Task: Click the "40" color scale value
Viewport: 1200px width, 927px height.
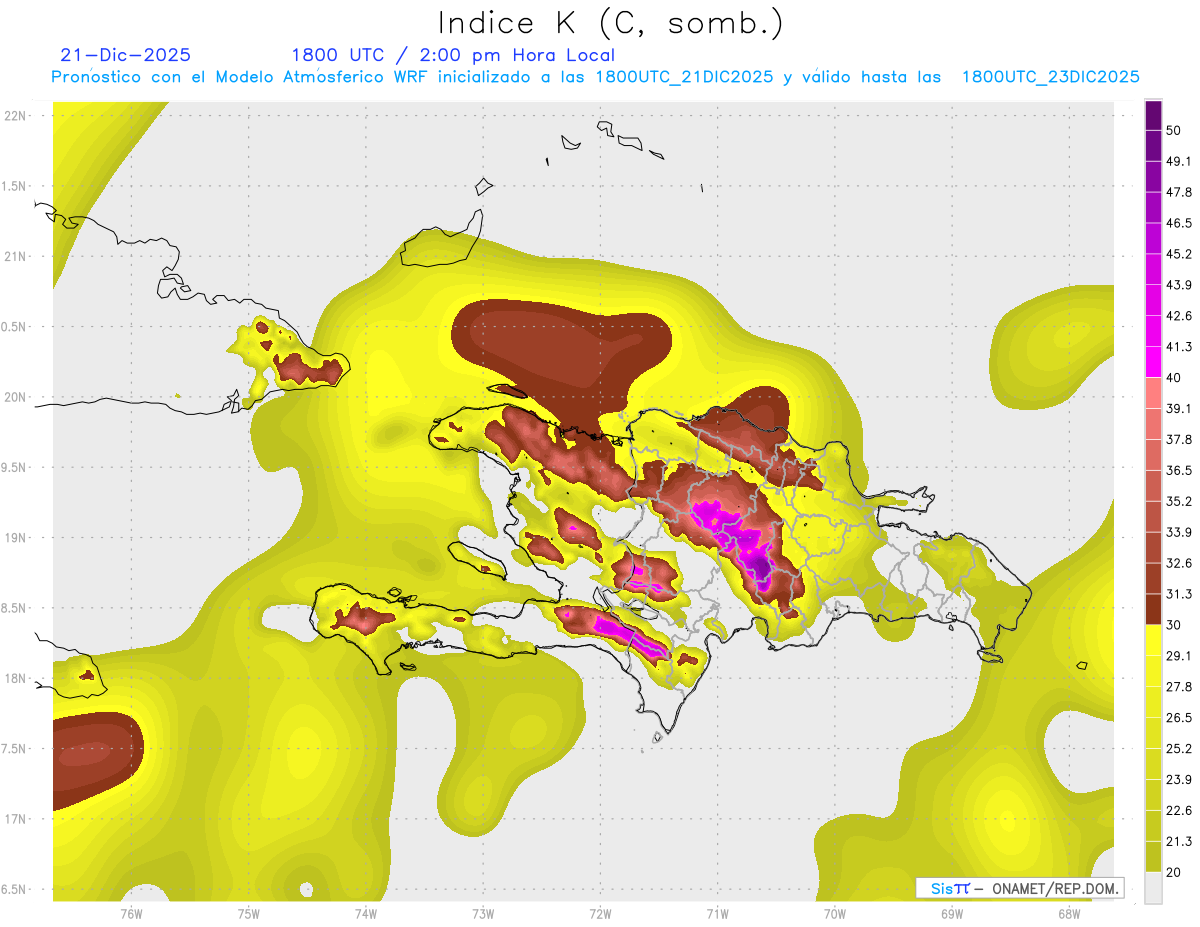Action: (1174, 378)
